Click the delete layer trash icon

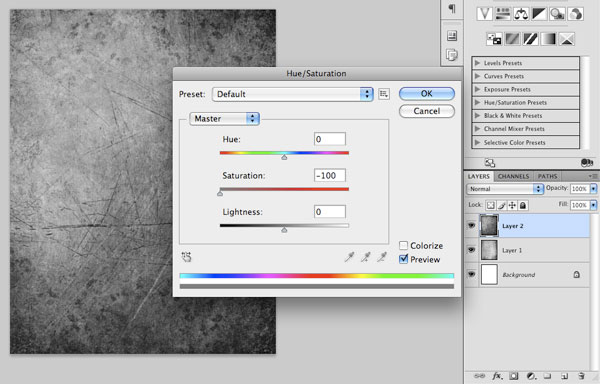pos(582,376)
